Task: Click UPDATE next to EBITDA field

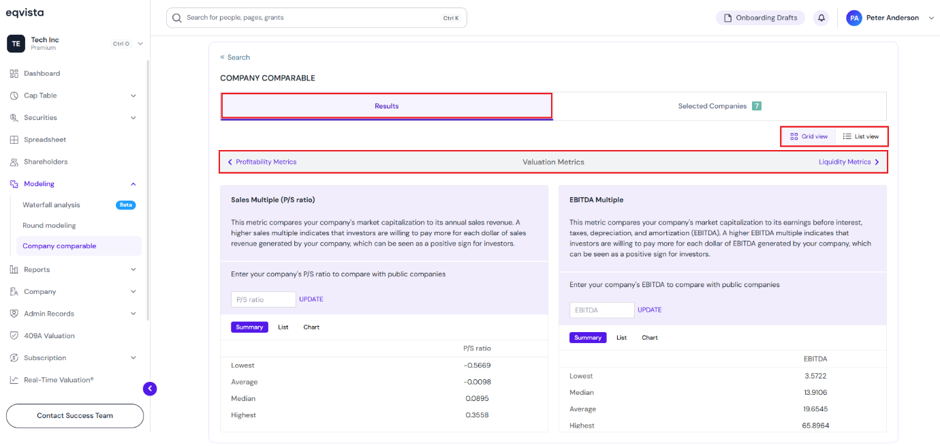Action: click(650, 310)
